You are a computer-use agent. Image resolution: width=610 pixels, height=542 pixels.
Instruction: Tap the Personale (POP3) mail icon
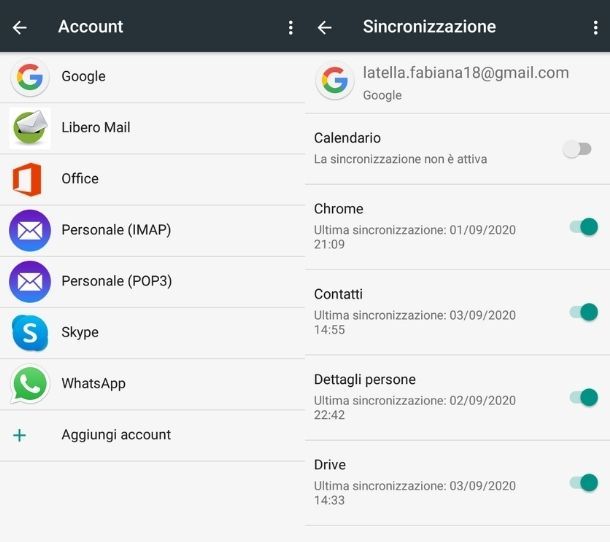coord(30,282)
